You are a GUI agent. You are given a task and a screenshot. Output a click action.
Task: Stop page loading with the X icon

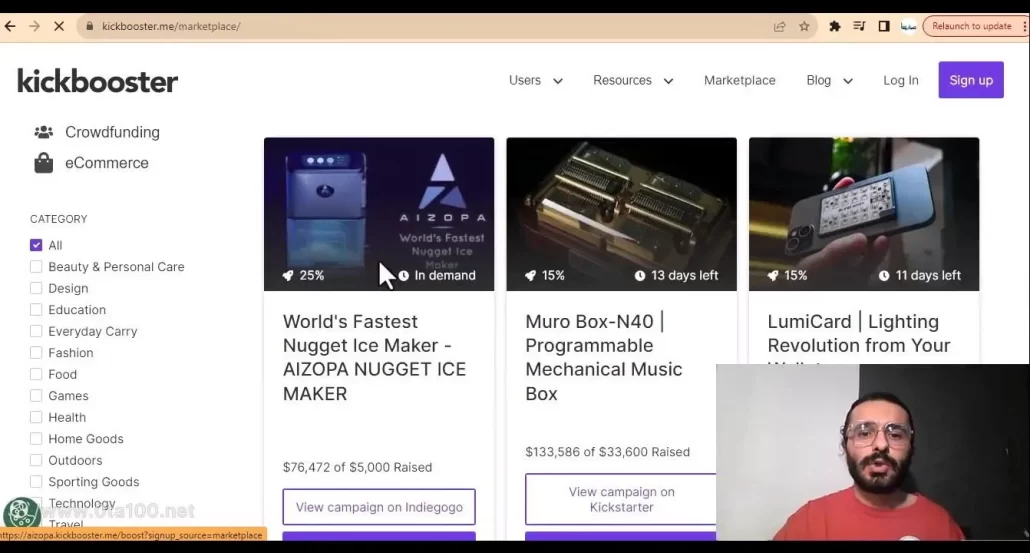coord(58,27)
